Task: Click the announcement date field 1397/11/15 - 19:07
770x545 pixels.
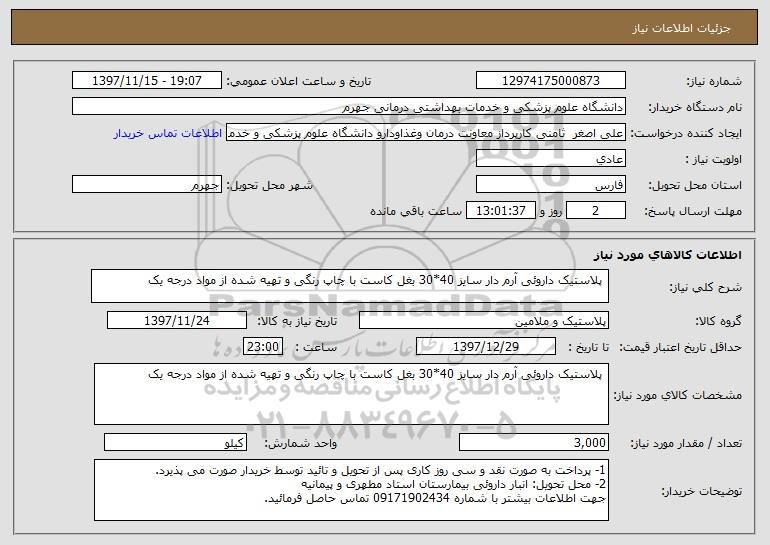Action: click(147, 81)
